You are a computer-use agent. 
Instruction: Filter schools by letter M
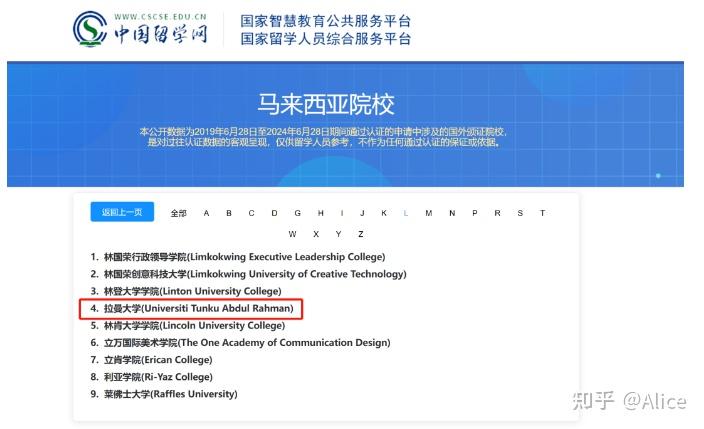pos(429,213)
